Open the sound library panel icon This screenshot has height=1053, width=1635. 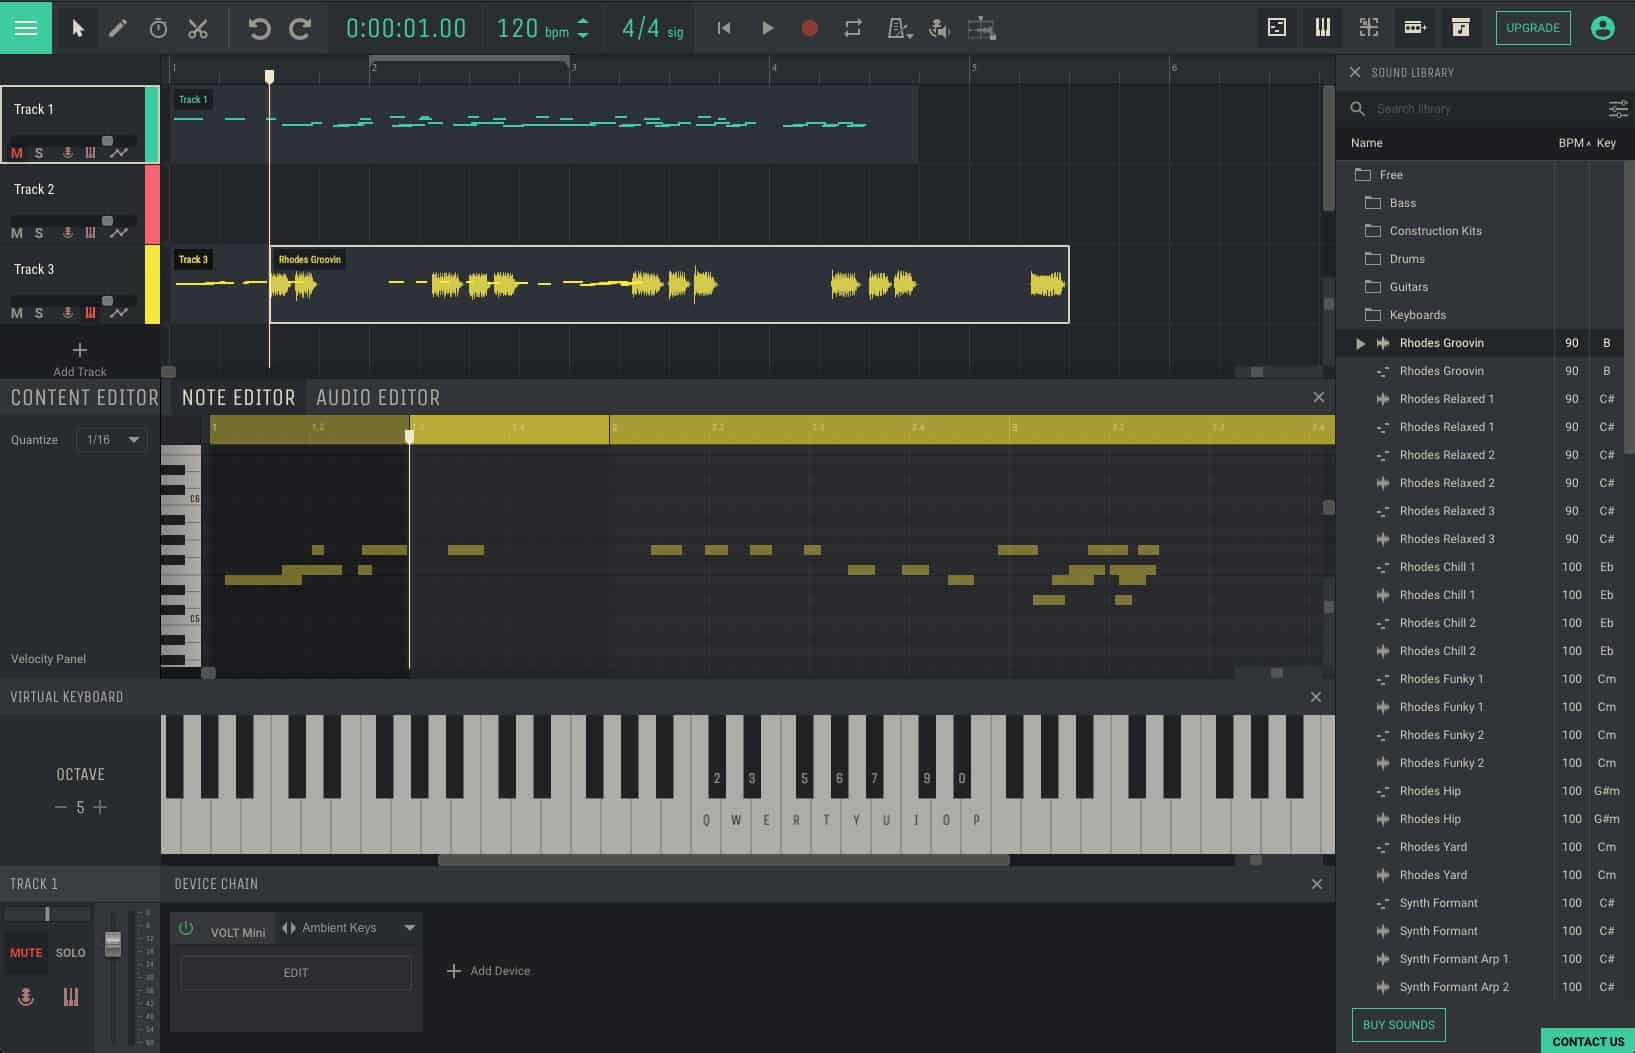tap(1461, 28)
